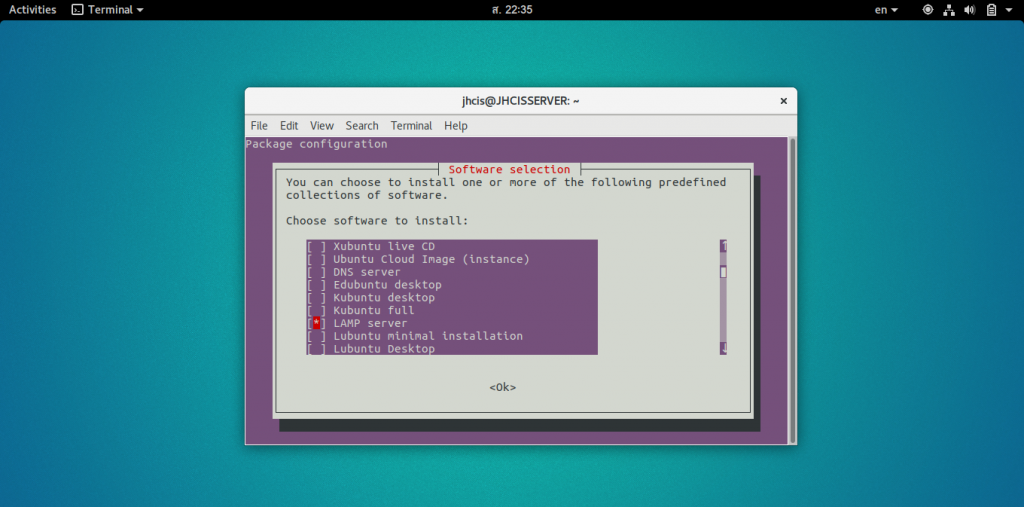This screenshot has height=507, width=1024.
Task: Click the software list scroll-down arrow
Action: (x=724, y=348)
